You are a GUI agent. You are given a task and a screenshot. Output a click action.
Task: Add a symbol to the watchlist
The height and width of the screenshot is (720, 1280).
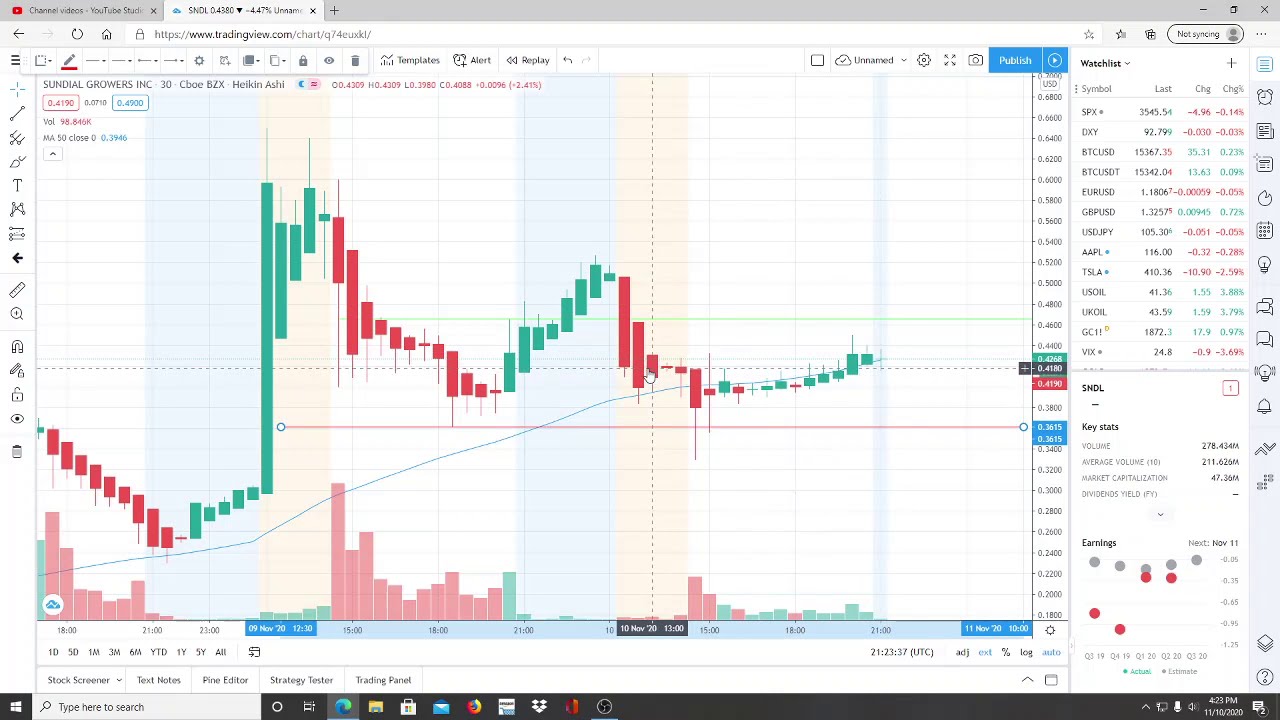pos(1231,63)
